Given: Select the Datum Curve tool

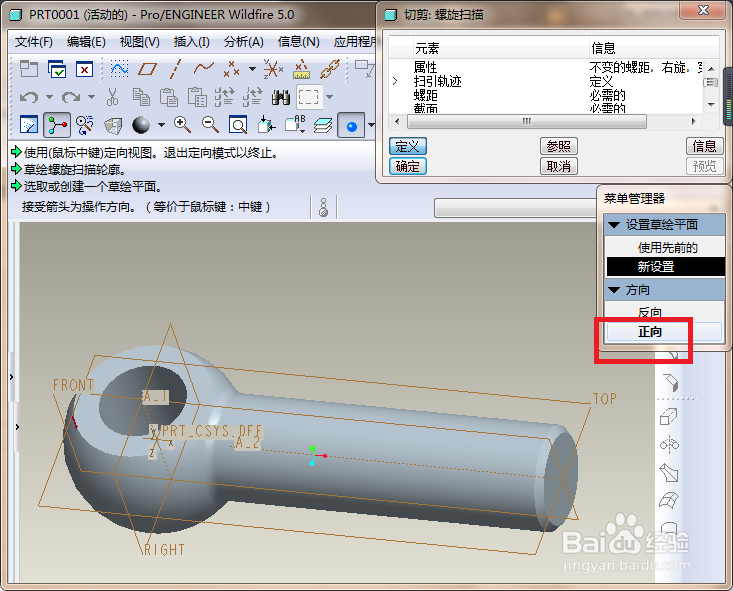Looking at the screenshot, I should coord(203,69).
